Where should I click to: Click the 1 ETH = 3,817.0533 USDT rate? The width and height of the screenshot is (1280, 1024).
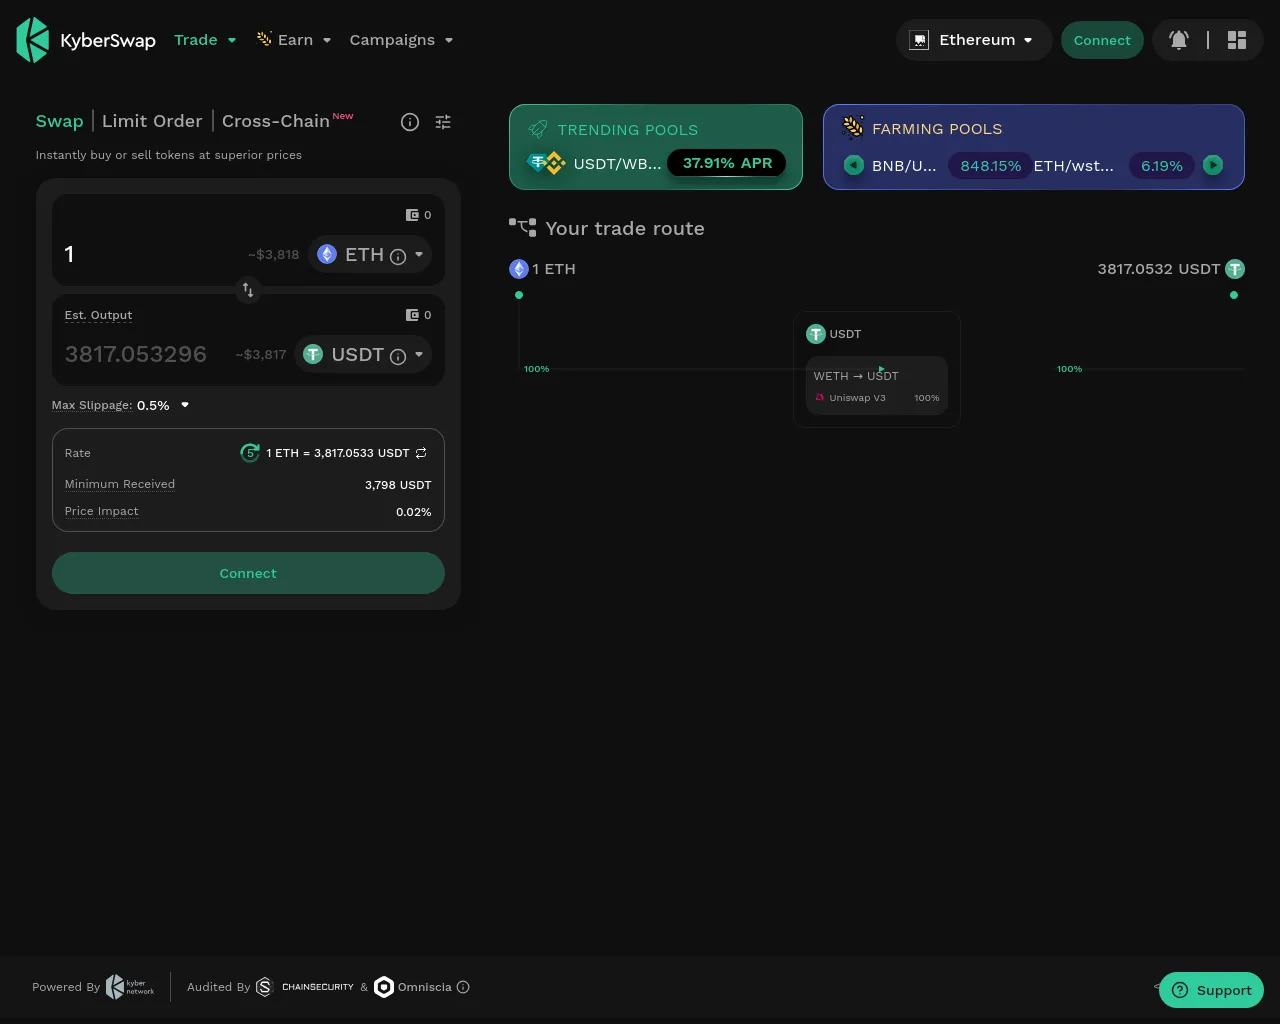338,453
